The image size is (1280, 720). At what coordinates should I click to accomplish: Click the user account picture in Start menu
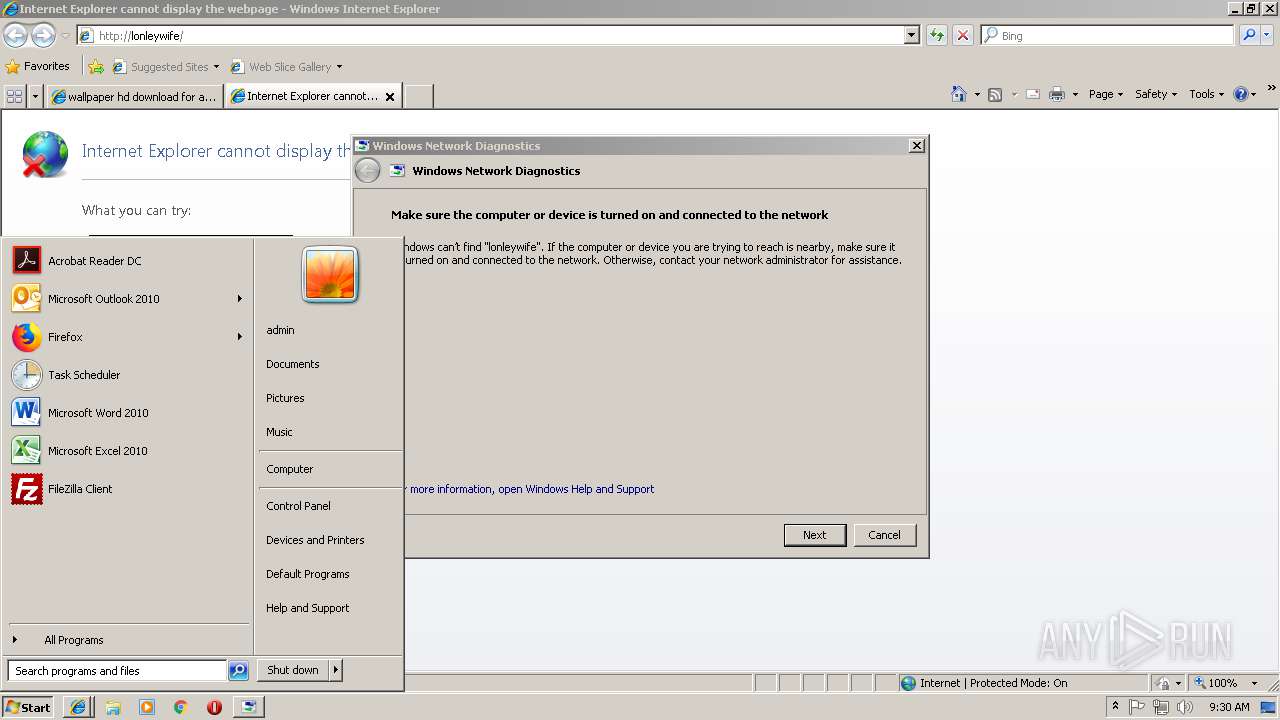(x=330, y=274)
